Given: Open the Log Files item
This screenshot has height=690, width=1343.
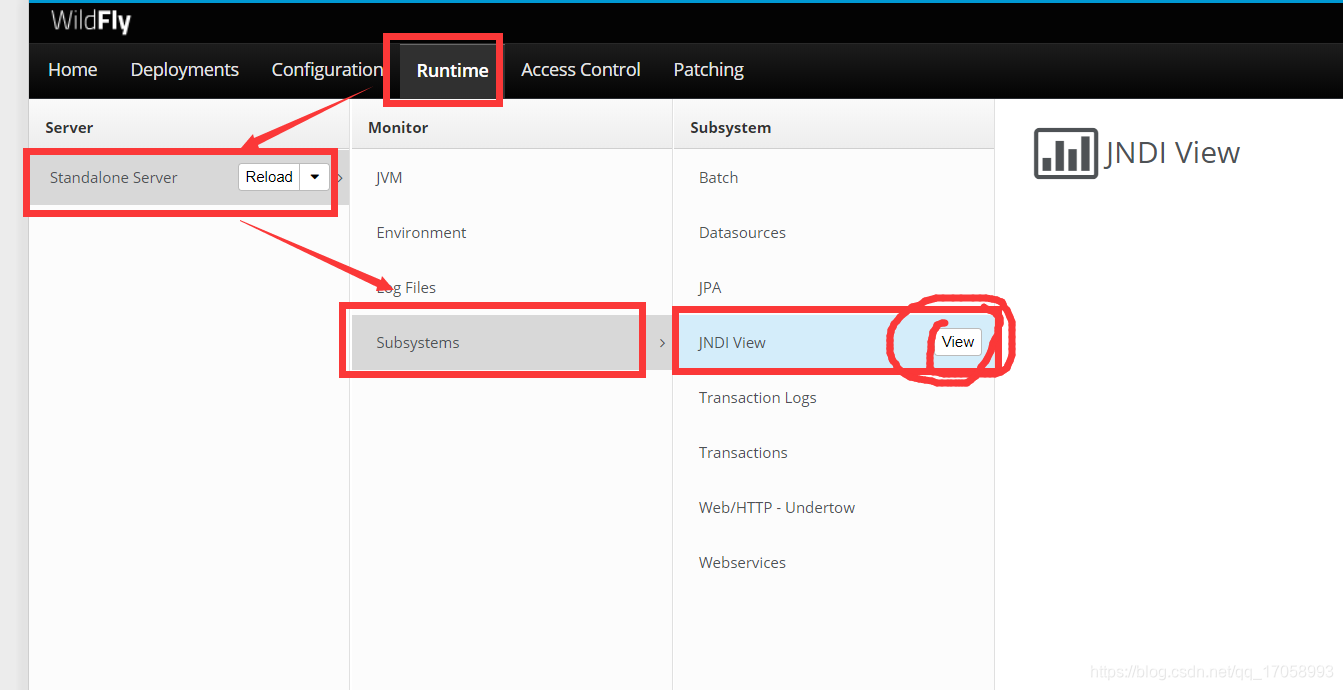Looking at the screenshot, I should pos(406,288).
